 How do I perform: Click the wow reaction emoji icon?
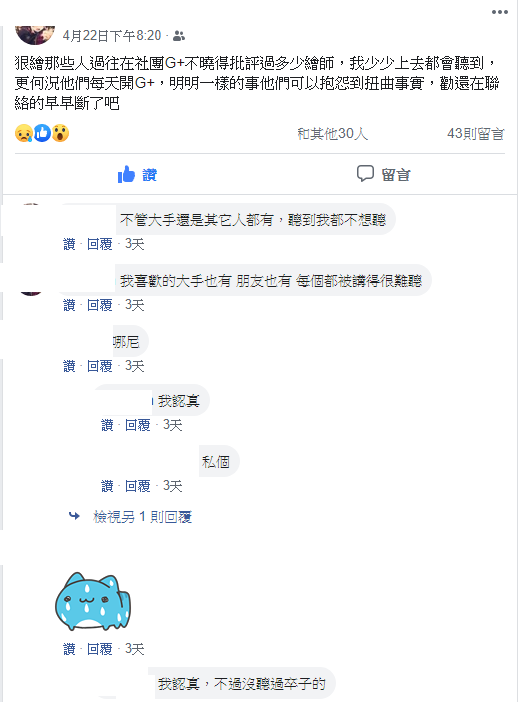tap(60, 133)
